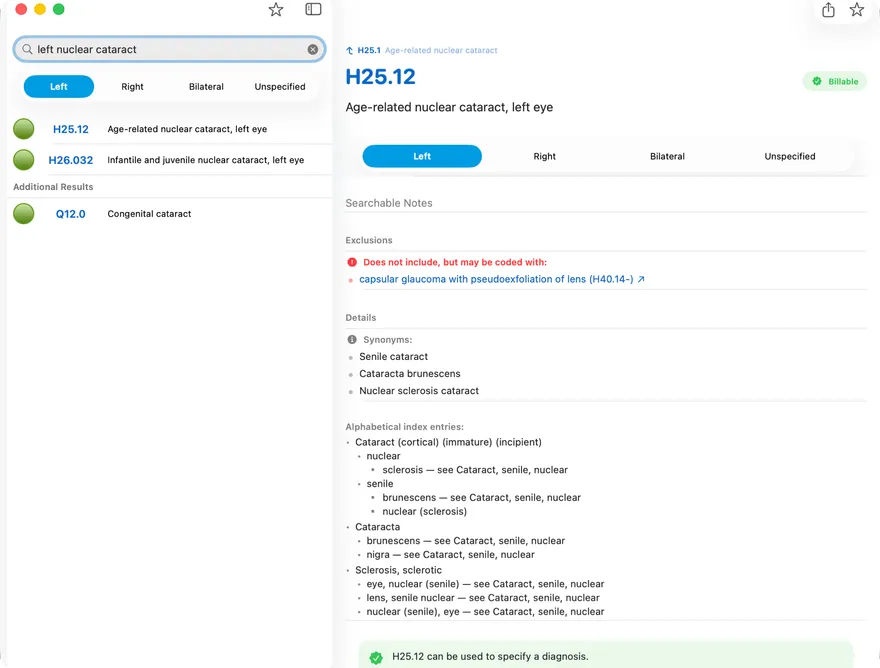Click the up arrow icon before H25.1
Screen dimensions: 880x668
tap(350, 51)
